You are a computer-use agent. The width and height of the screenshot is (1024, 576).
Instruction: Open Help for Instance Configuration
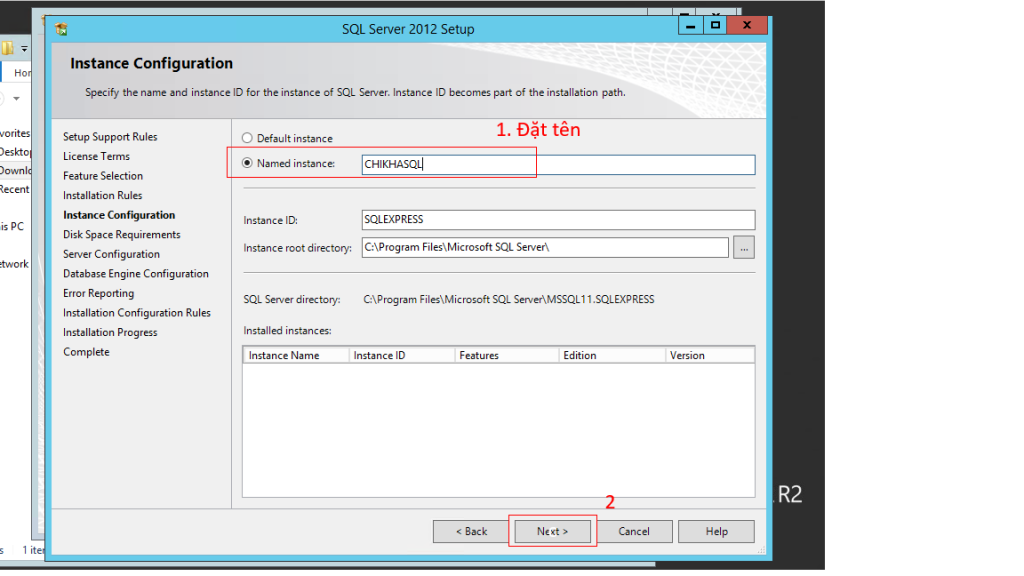(716, 532)
